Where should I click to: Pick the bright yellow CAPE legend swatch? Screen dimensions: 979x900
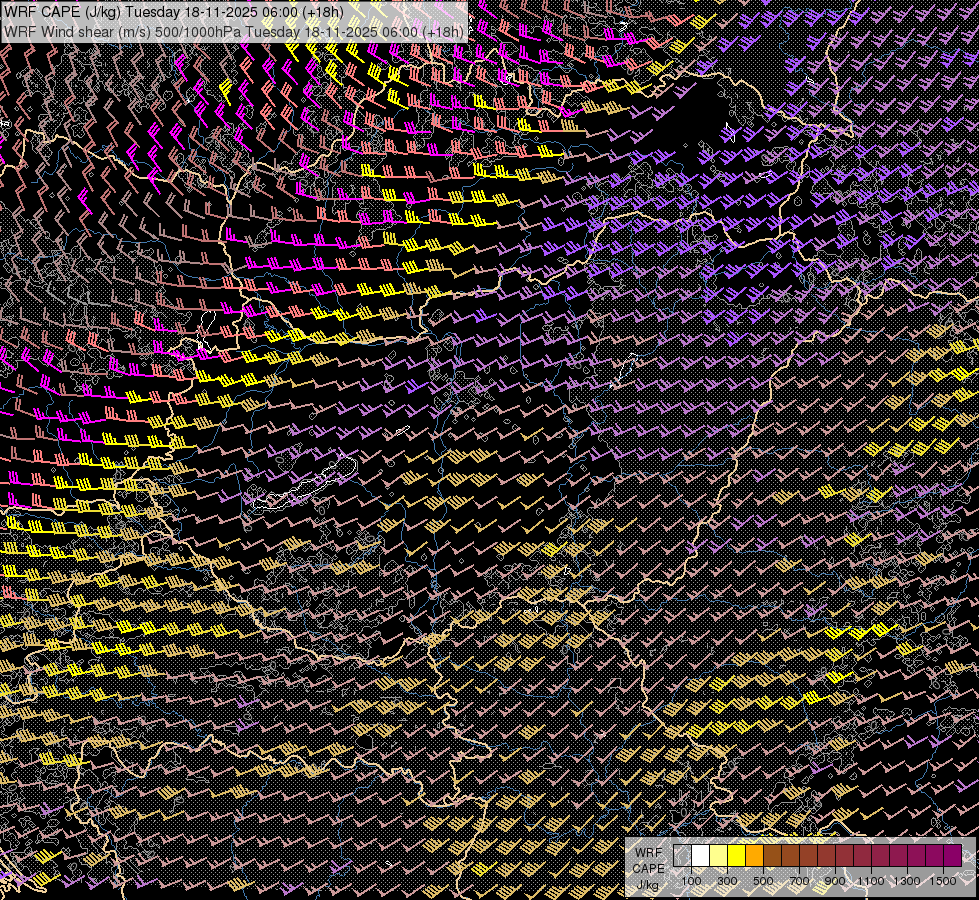[x=736, y=856]
